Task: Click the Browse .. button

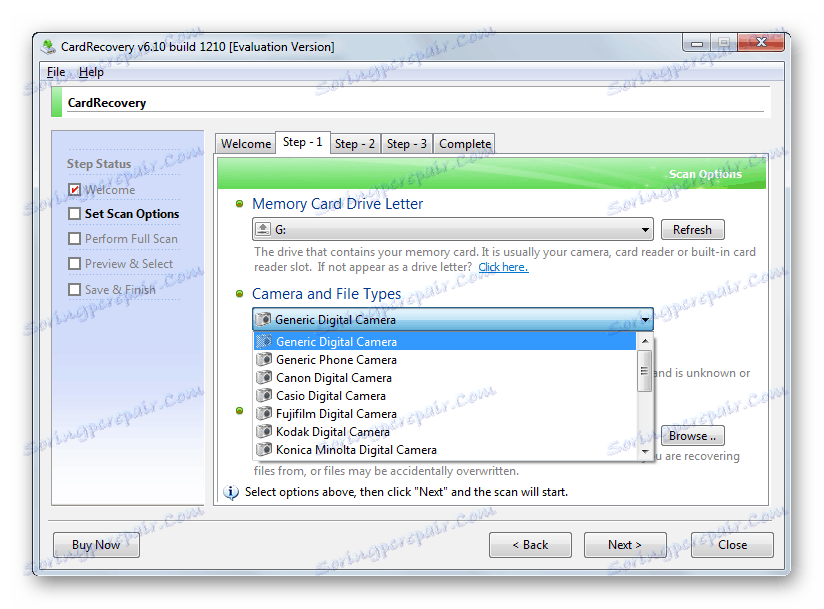Action: pos(692,436)
